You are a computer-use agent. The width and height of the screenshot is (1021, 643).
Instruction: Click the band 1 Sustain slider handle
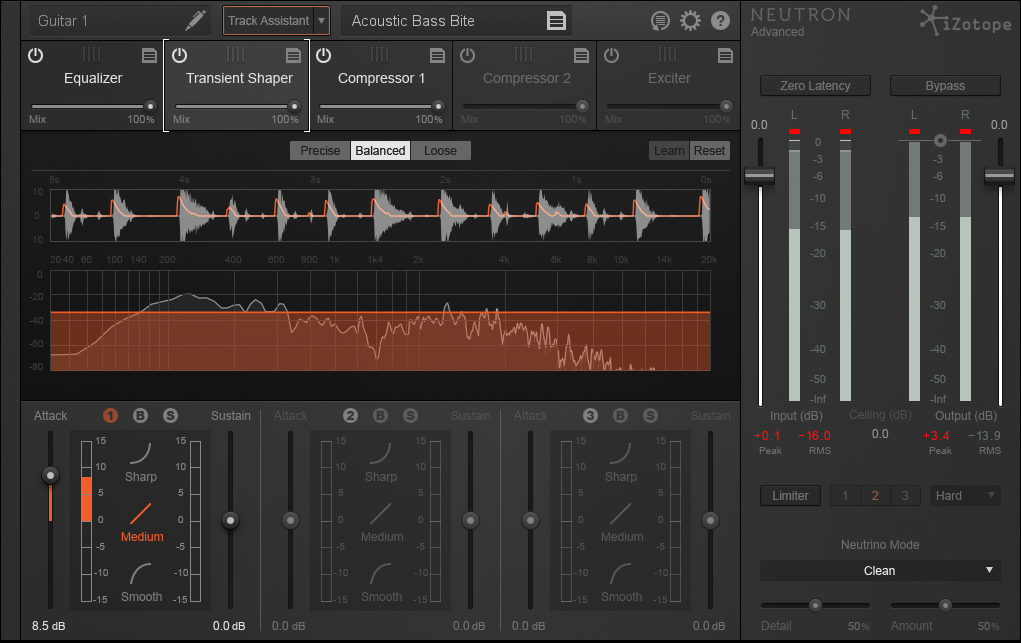[x=231, y=520]
